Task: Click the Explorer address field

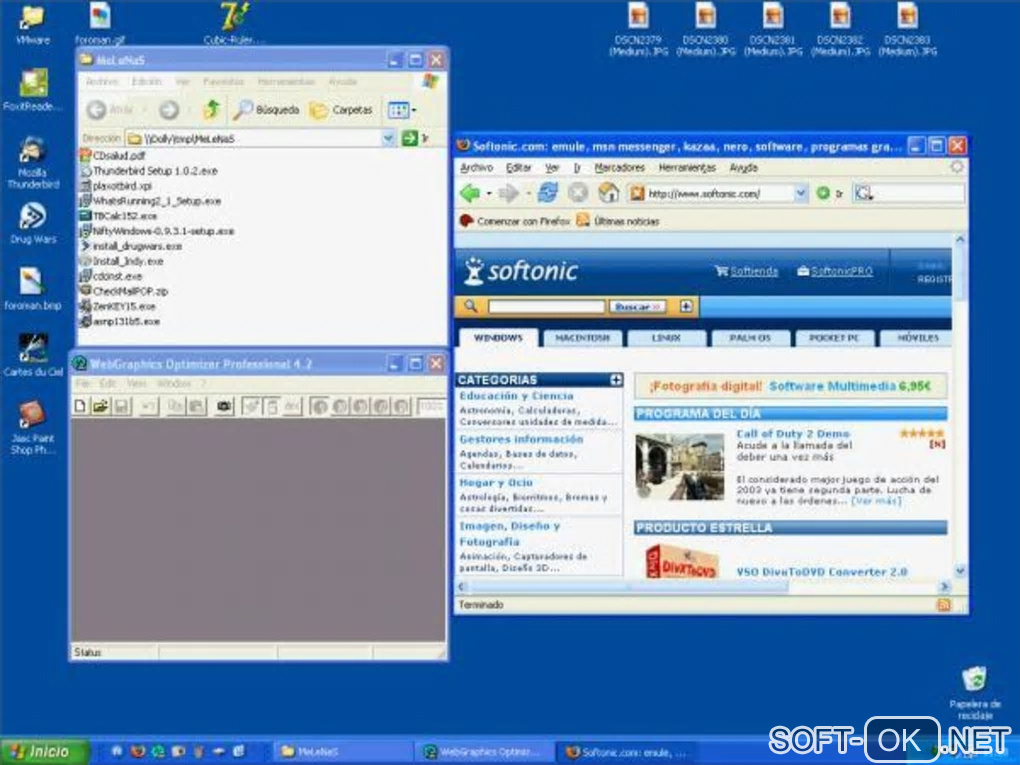Action: click(254, 138)
